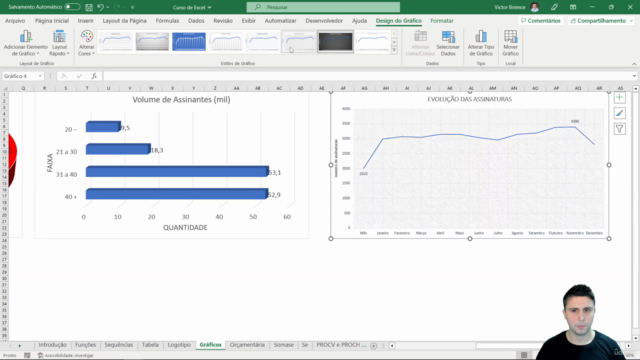640x360 pixels.
Task: Click the 31 a 40 bar in chart
Action: point(177,172)
